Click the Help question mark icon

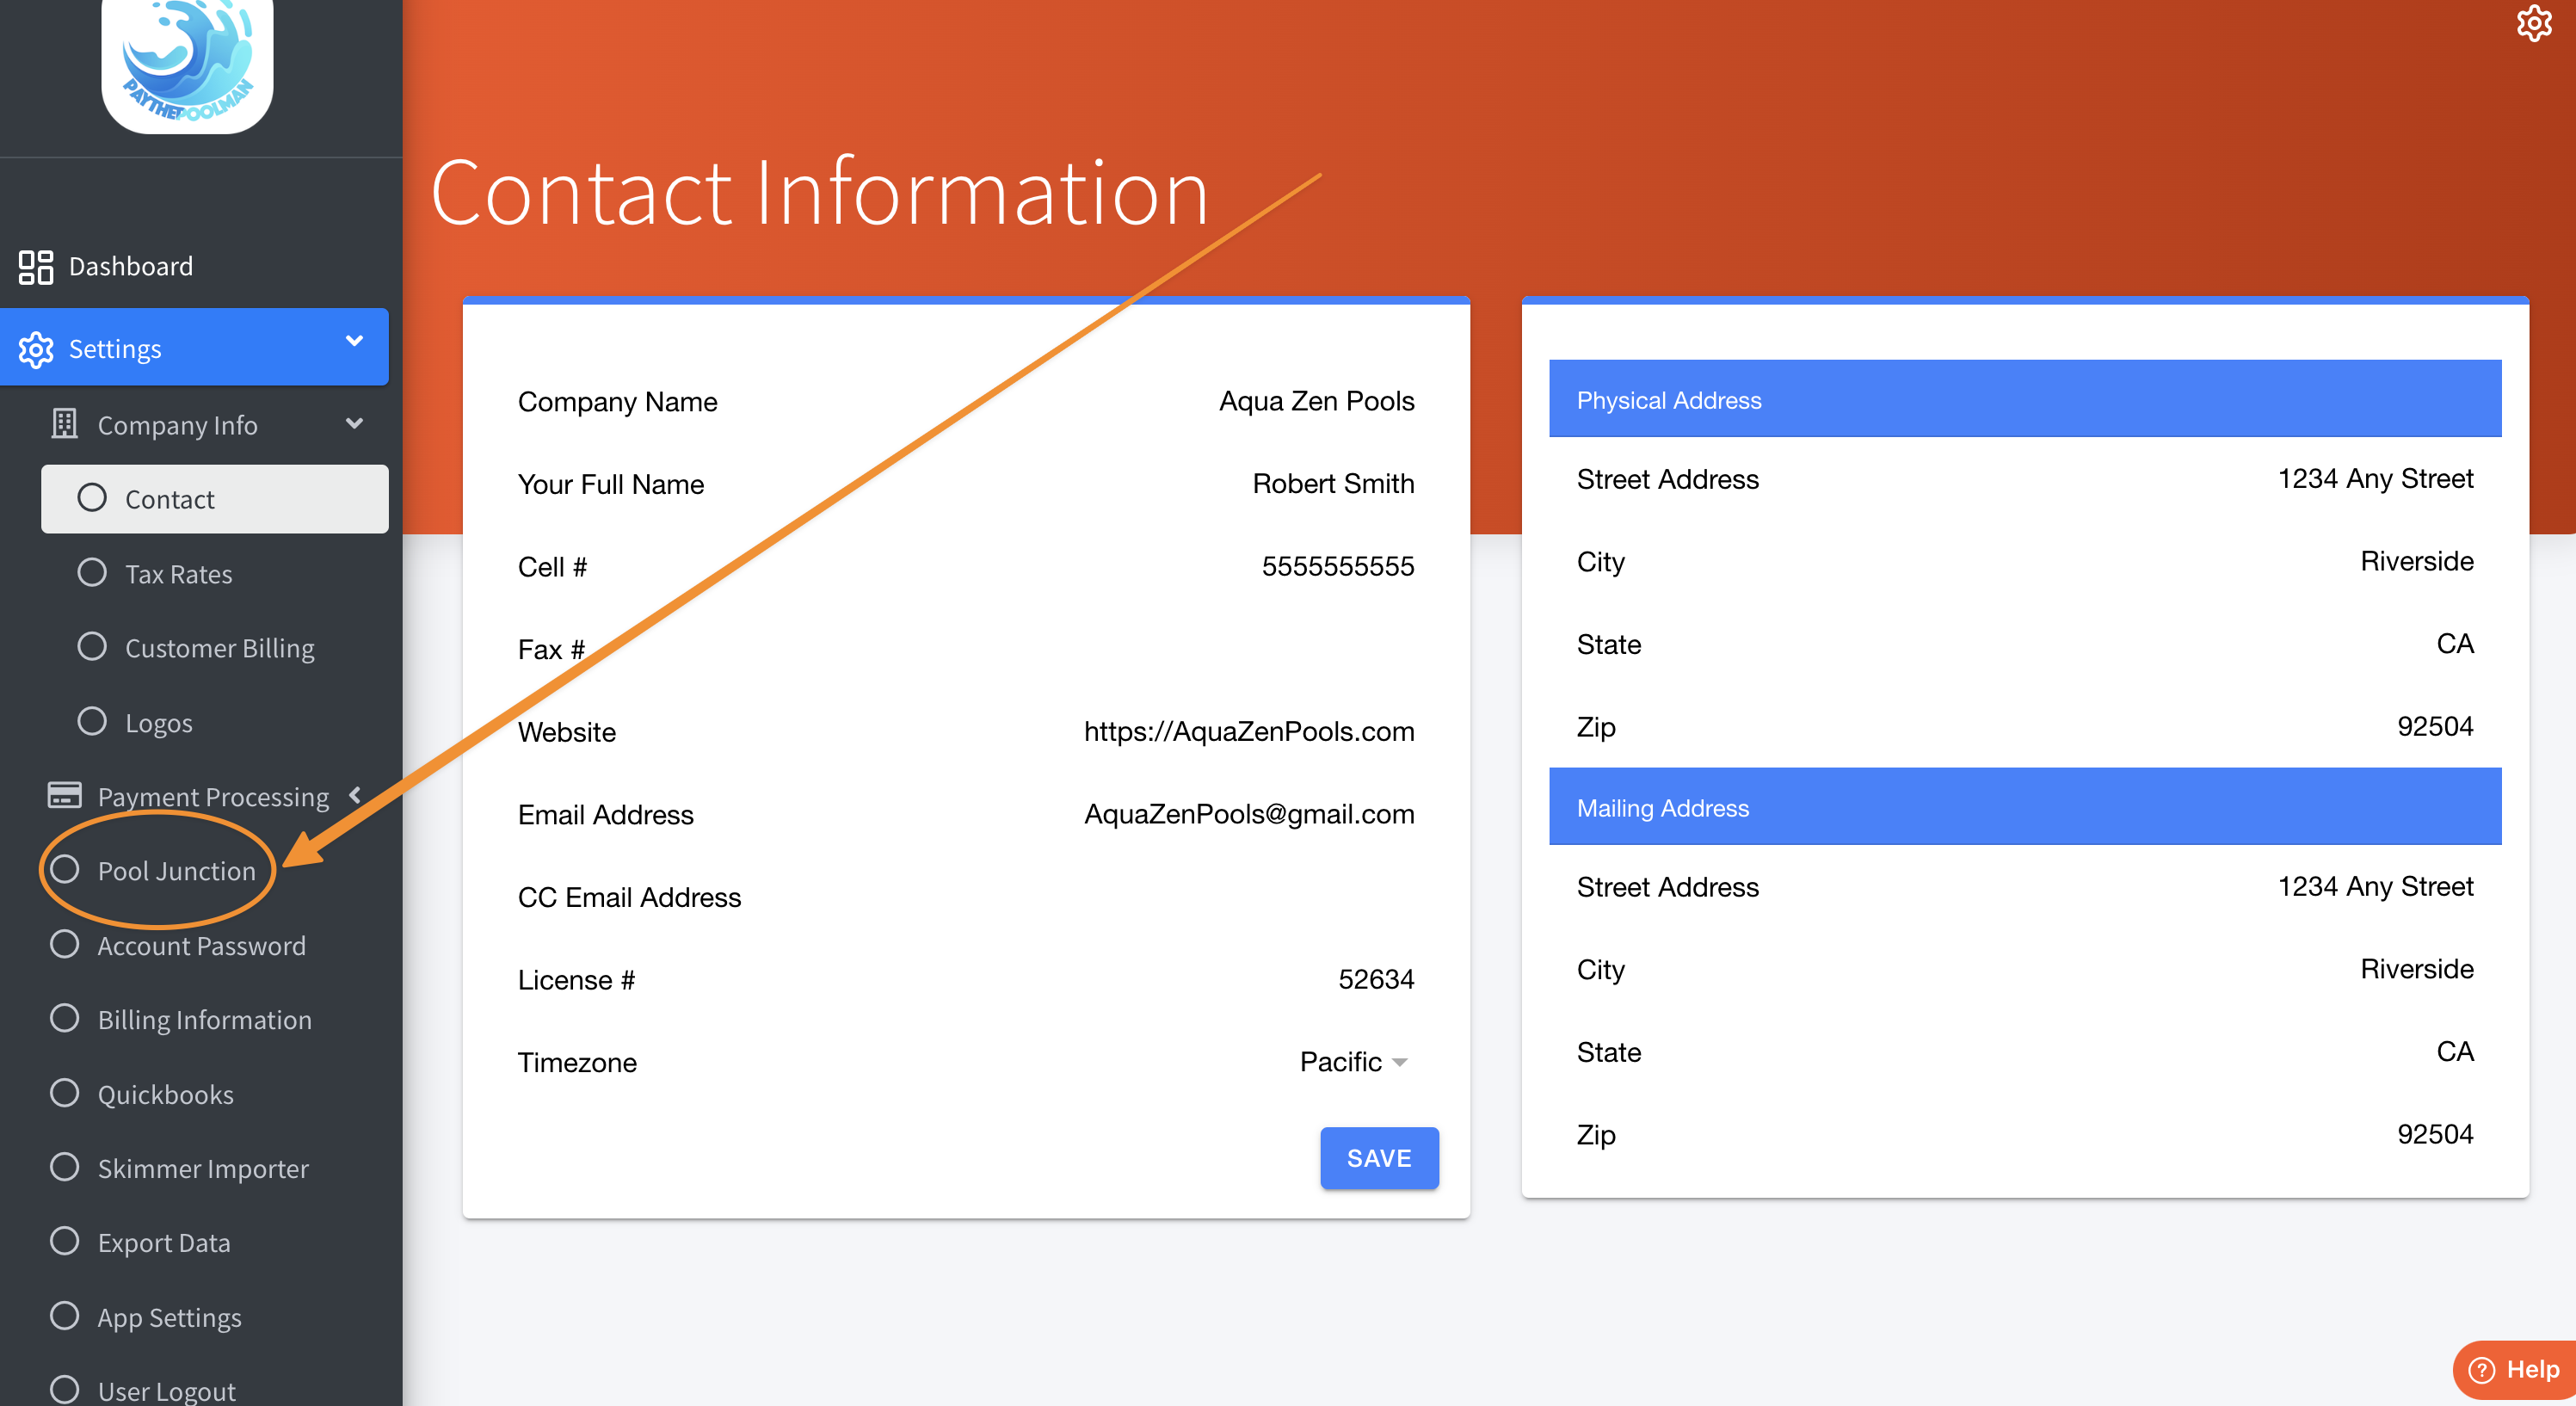pos(2482,1370)
